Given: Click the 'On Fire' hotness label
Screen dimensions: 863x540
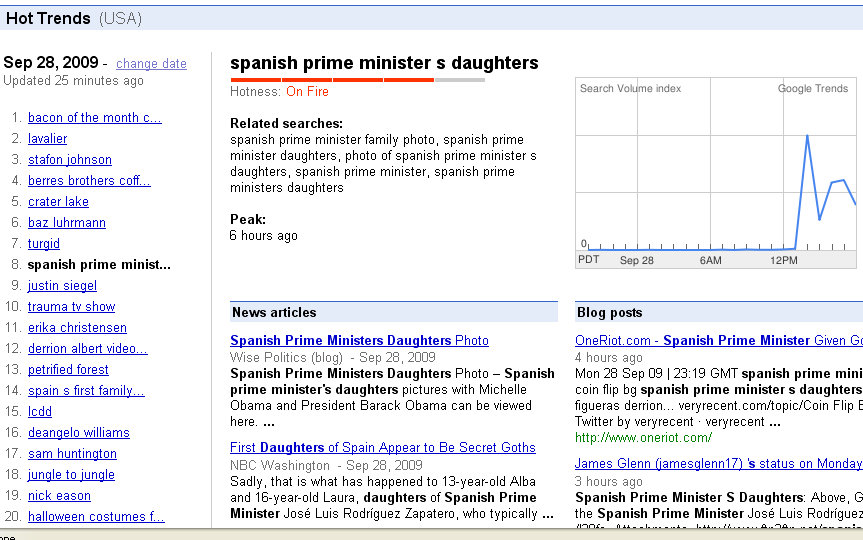Looking at the screenshot, I should (307, 92).
